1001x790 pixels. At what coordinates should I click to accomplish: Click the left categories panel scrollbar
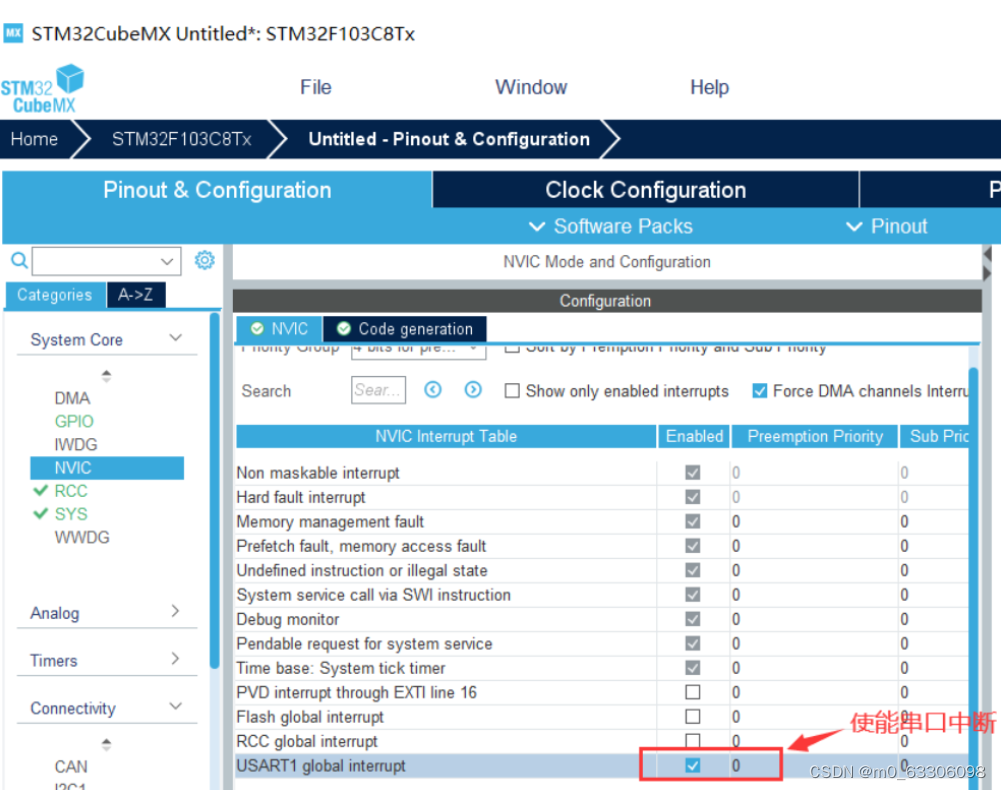pyautogui.click(x=214, y=492)
